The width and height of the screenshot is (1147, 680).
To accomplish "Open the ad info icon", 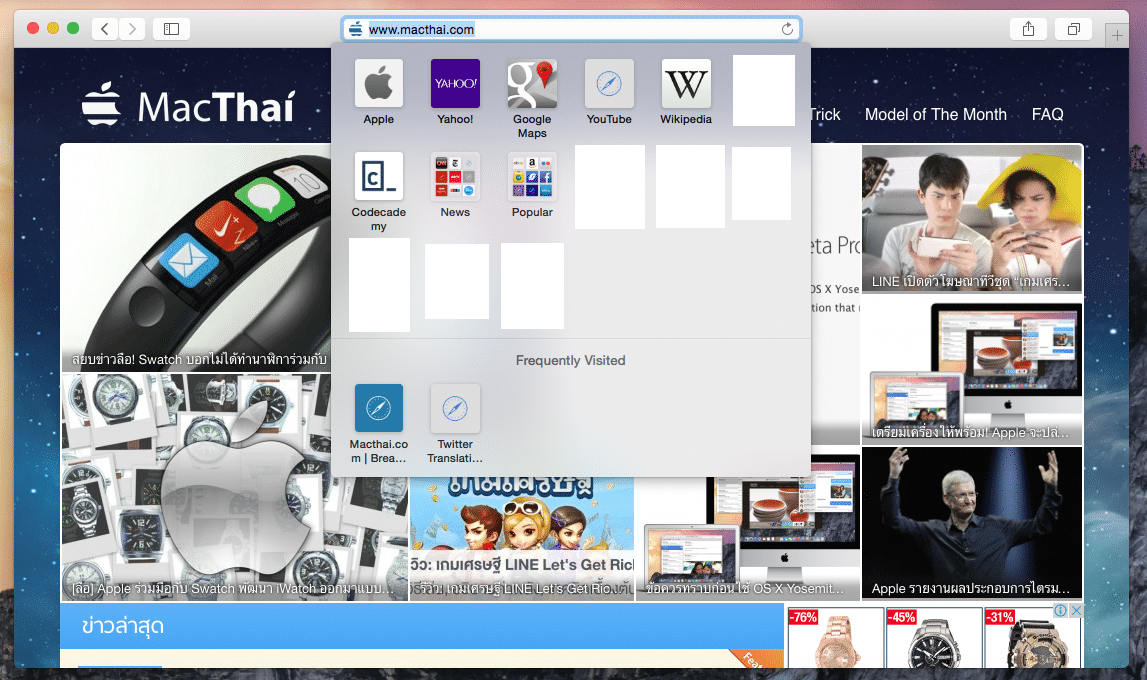I will coord(1061,610).
